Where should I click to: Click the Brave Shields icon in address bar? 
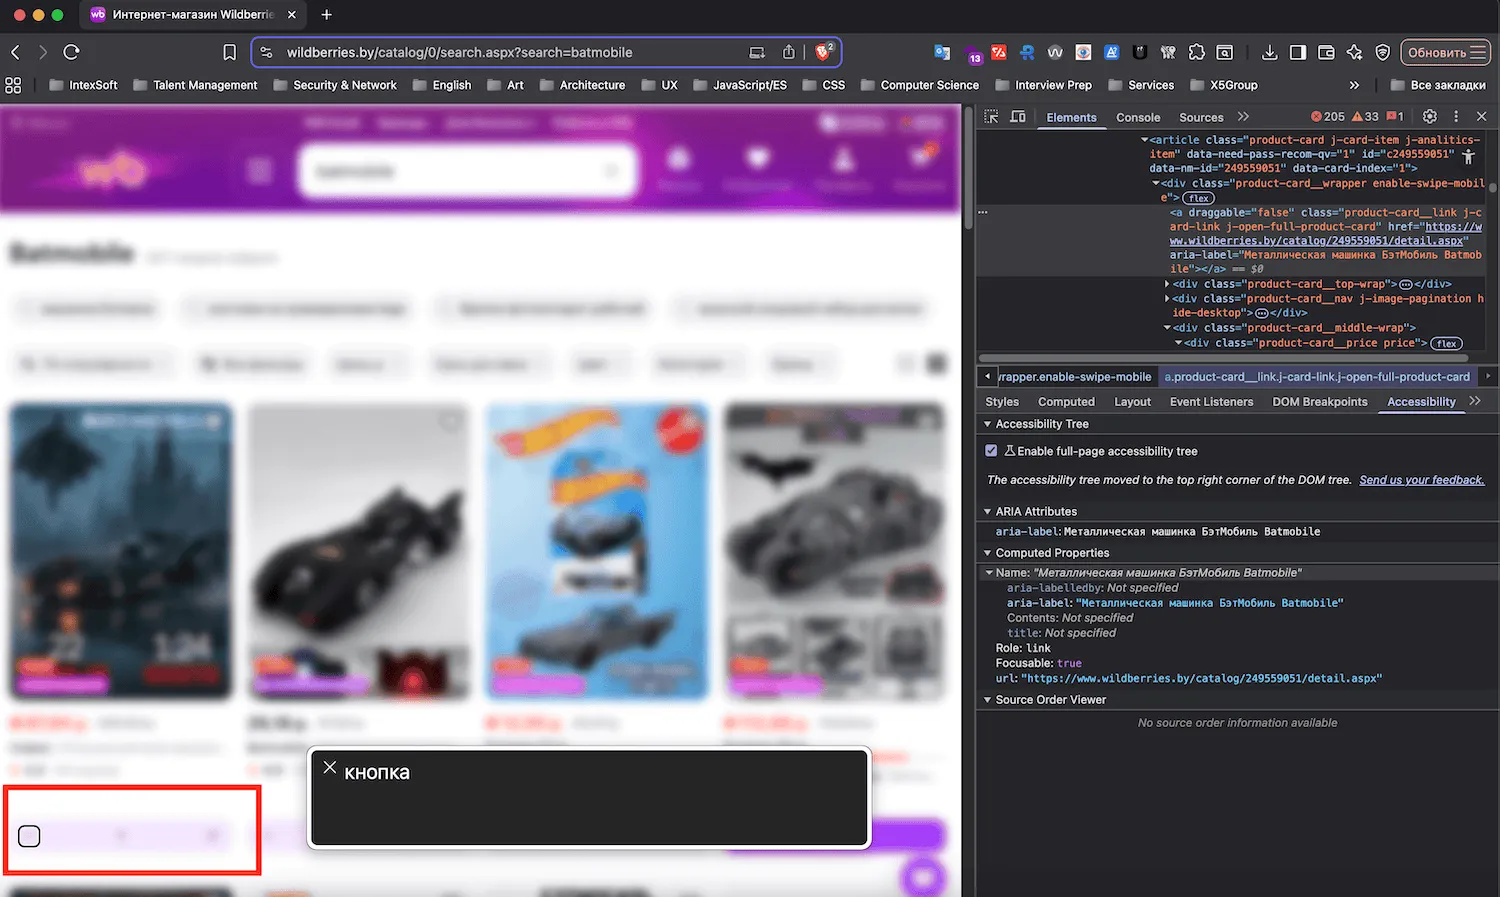[822, 52]
